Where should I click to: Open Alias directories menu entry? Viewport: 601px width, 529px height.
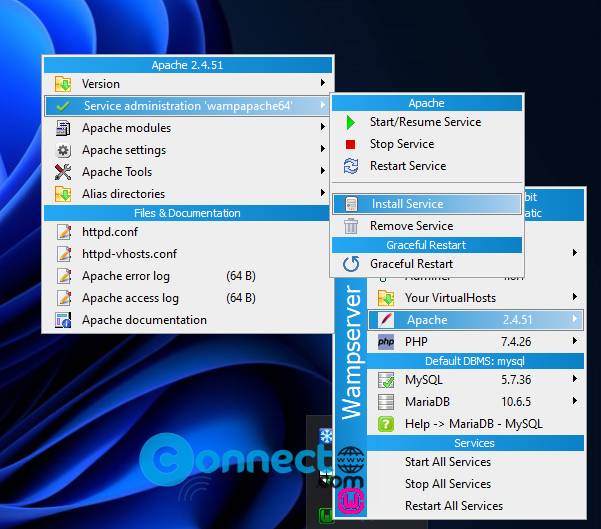[187, 194]
